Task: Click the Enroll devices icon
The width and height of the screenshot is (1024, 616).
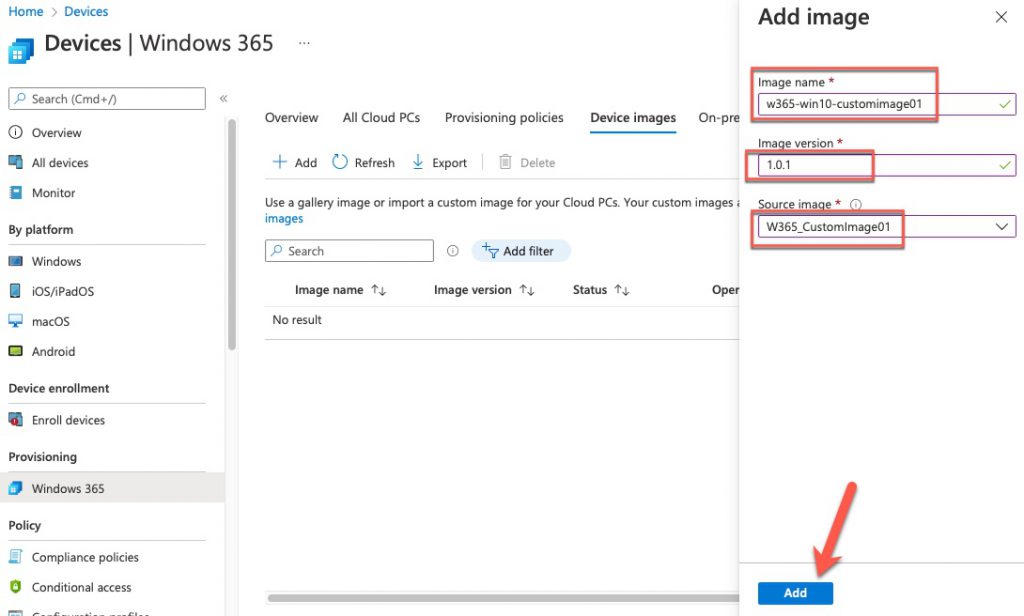Action: 15,419
